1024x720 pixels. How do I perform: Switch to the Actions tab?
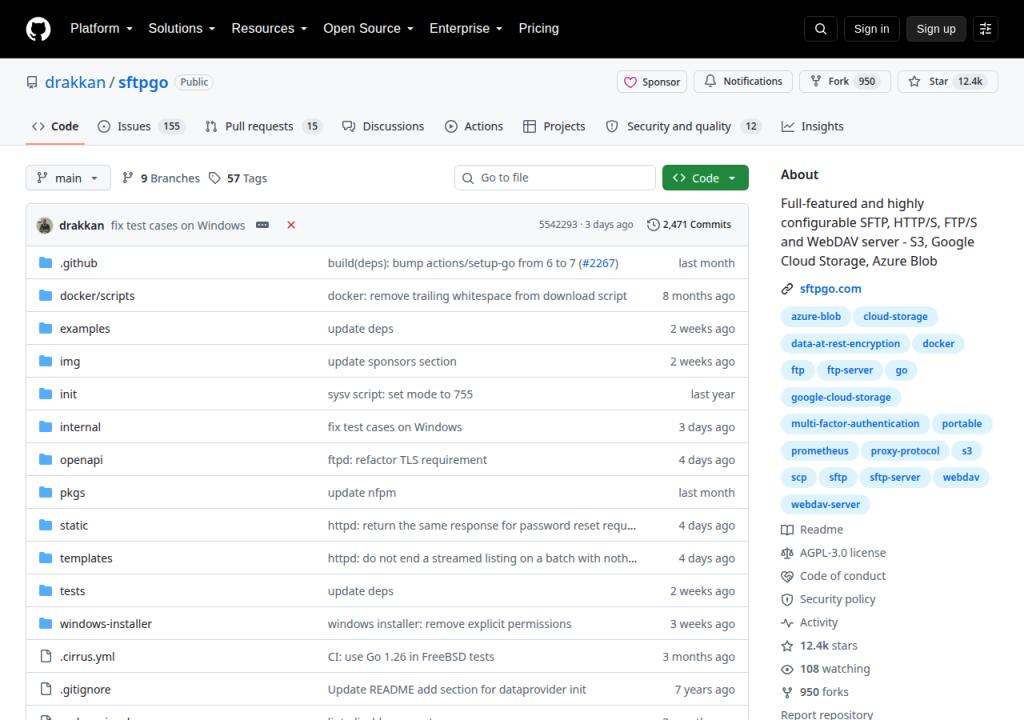[x=474, y=126]
